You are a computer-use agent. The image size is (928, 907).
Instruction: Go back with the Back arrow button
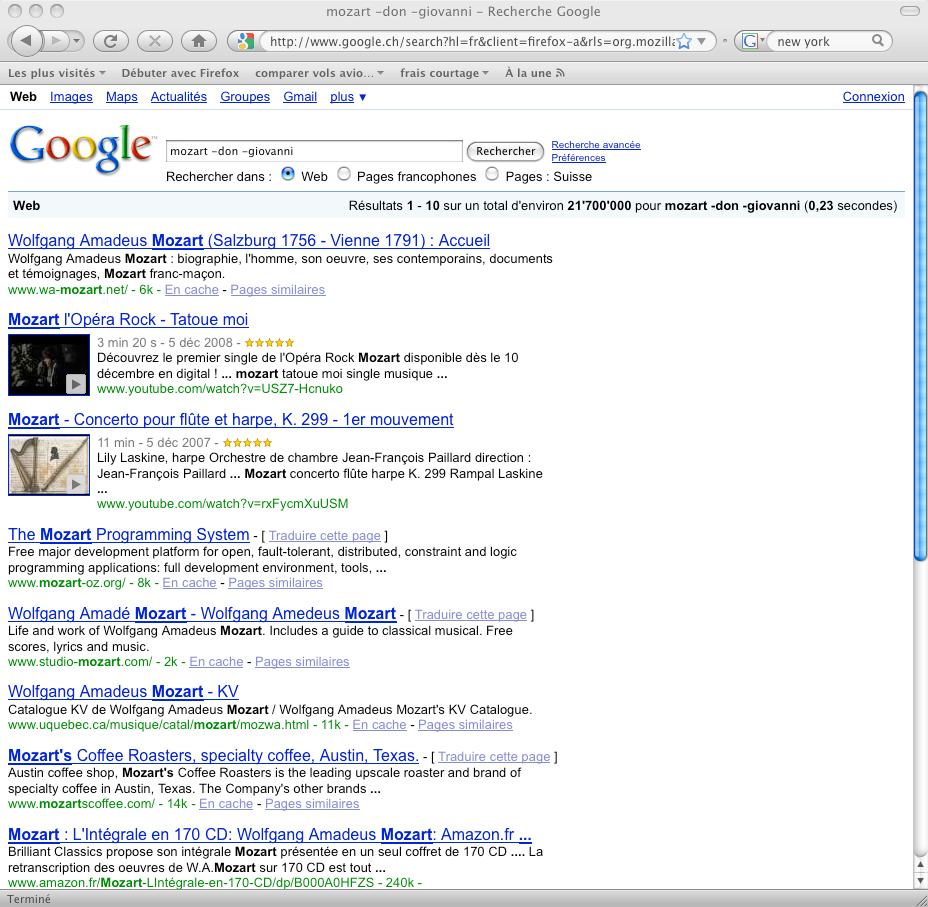(x=26, y=41)
